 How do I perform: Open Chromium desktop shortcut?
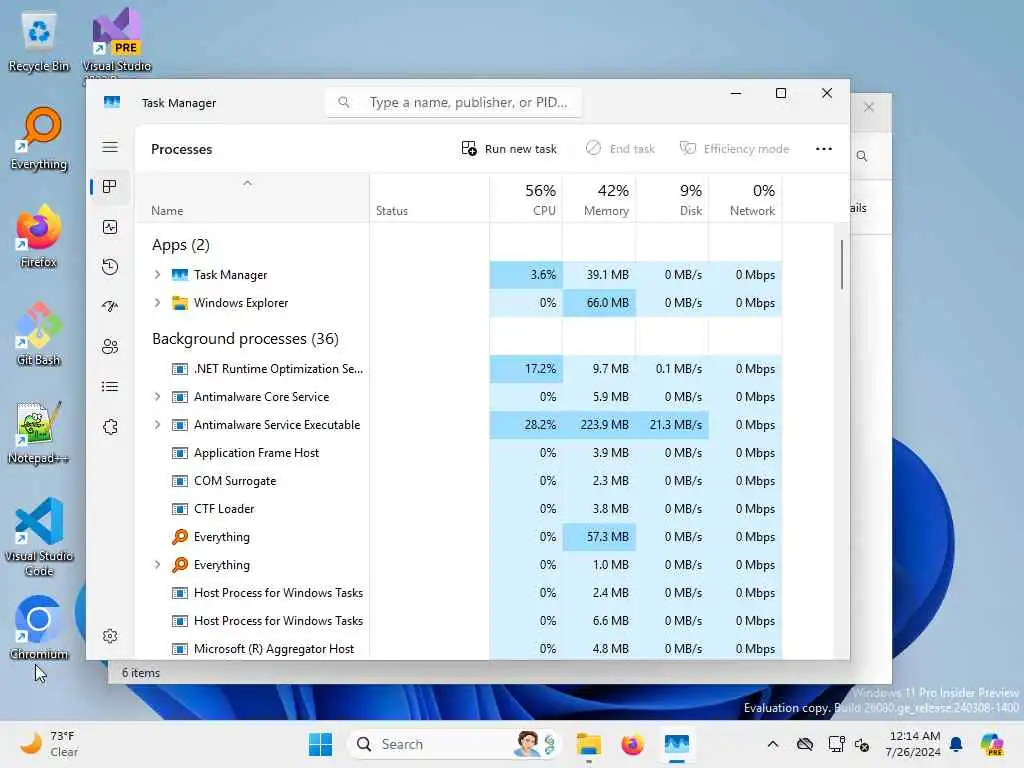(39, 628)
